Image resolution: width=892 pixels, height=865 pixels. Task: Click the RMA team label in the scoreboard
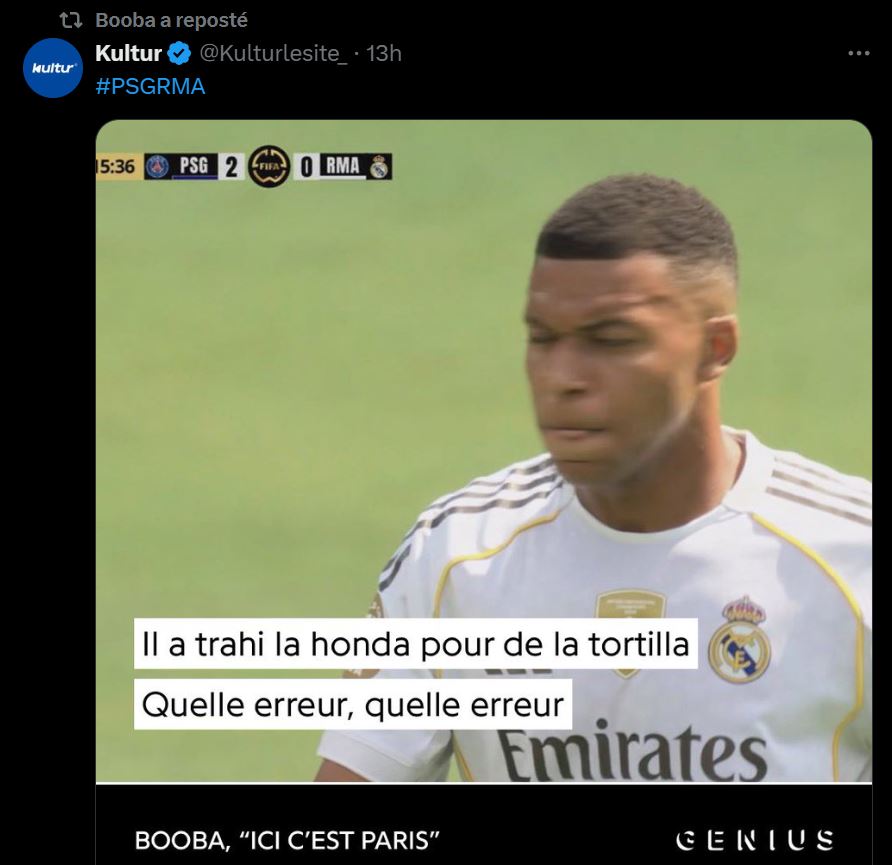[343, 166]
